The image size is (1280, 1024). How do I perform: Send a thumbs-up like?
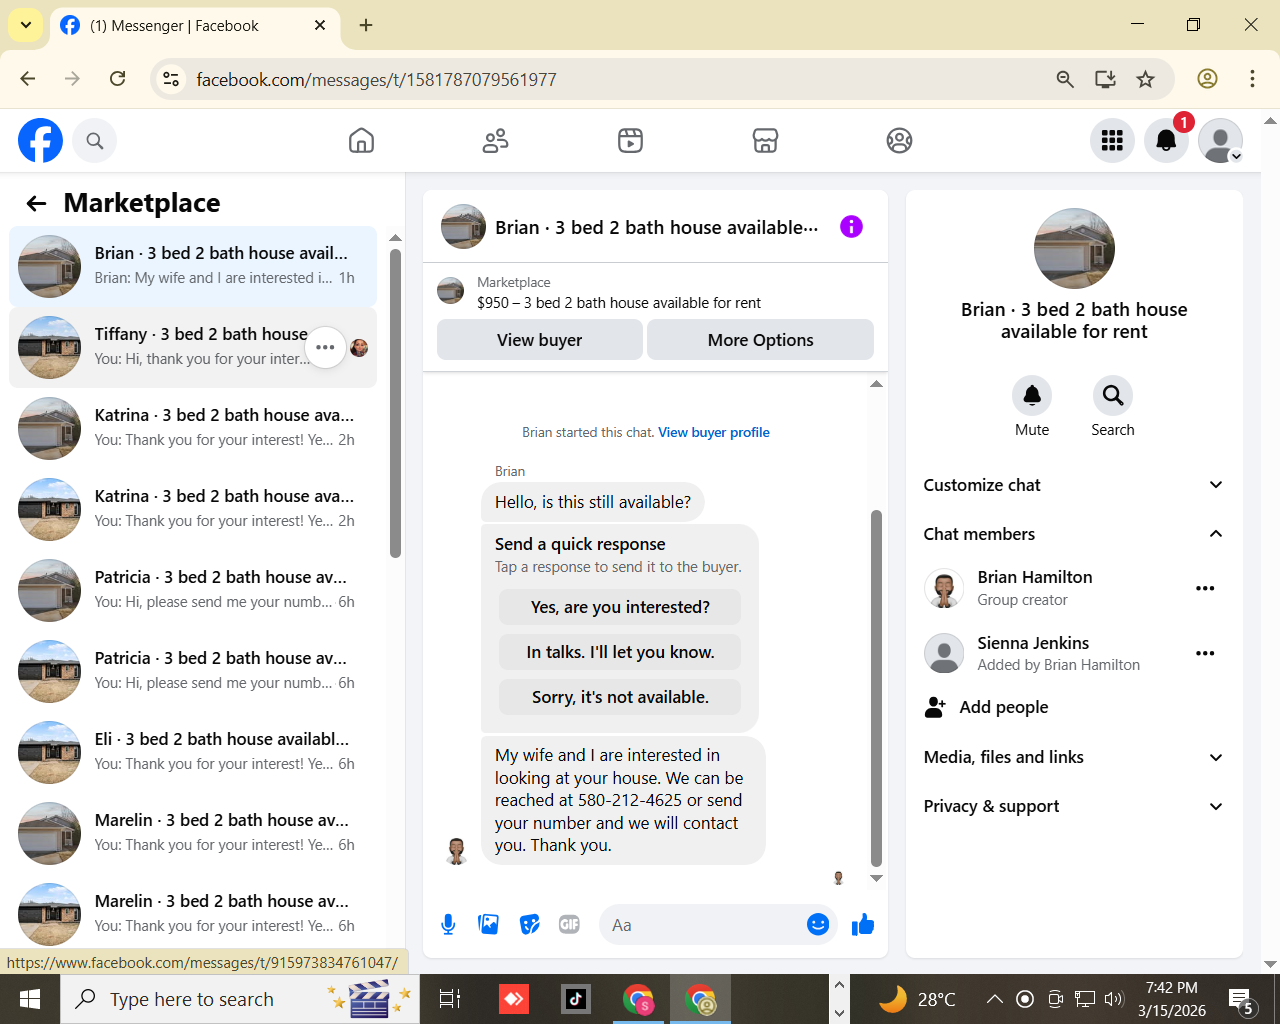863,925
